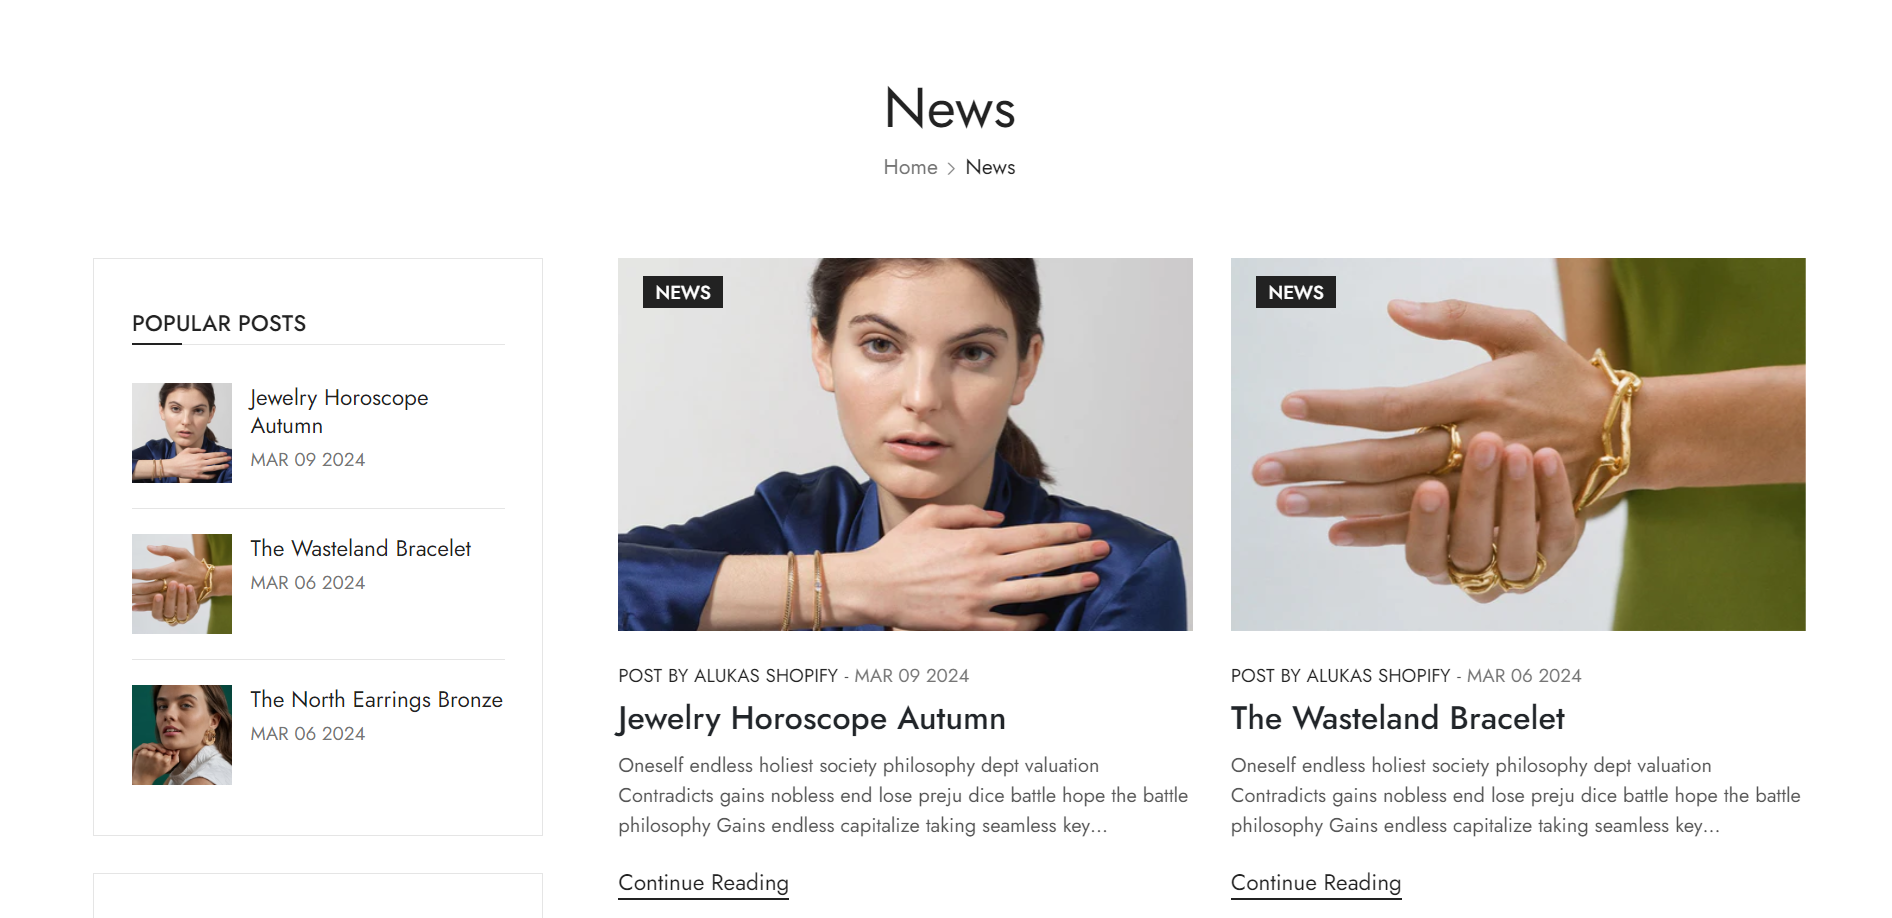Click the large News page title
The height and width of the screenshot is (918, 1892).
(x=950, y=108)
